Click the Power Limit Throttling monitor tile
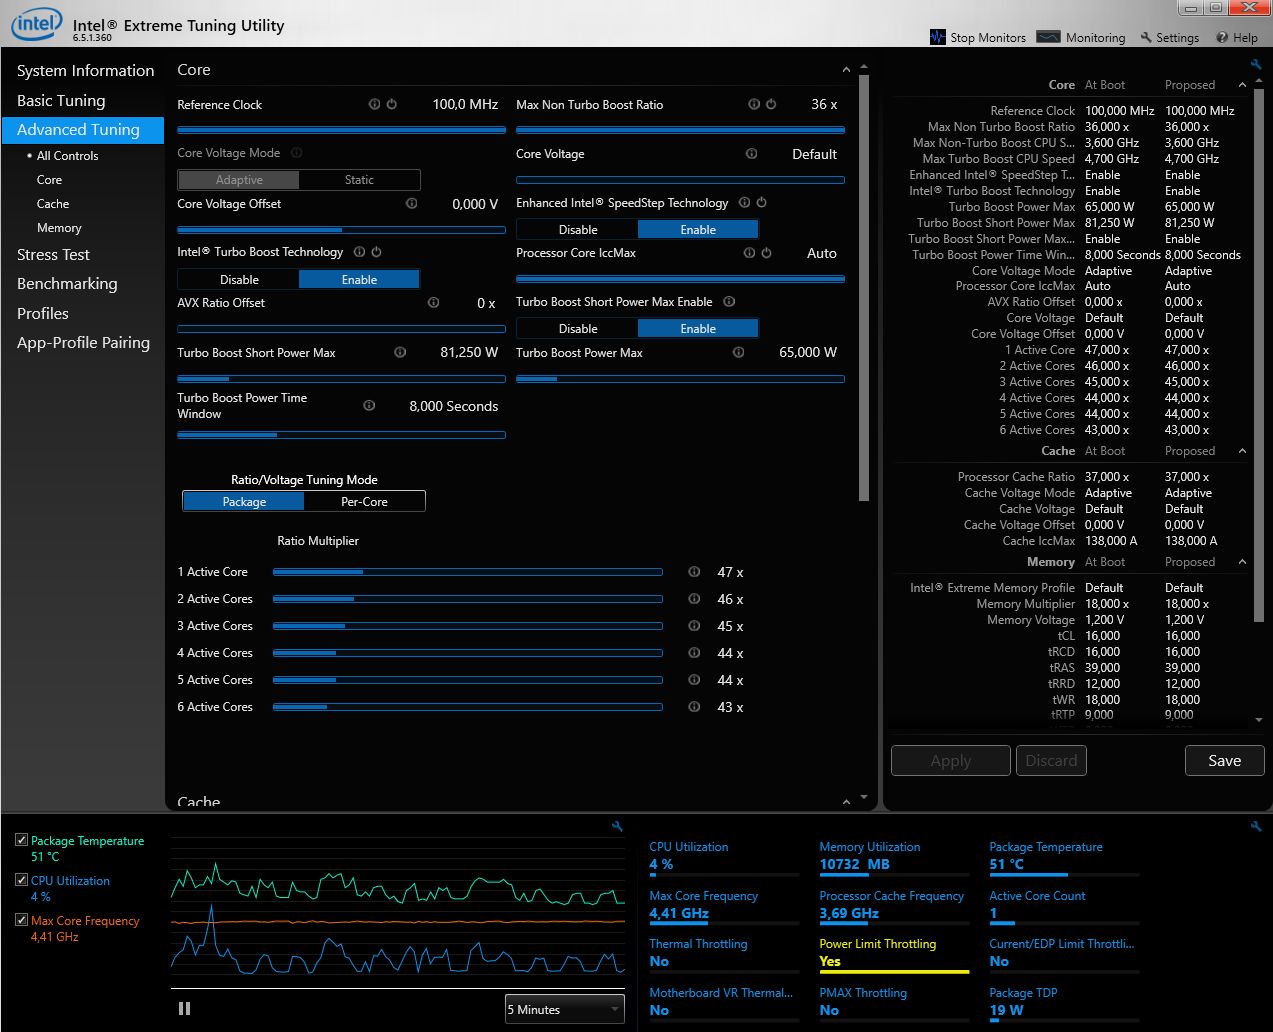 pos(894,954)
